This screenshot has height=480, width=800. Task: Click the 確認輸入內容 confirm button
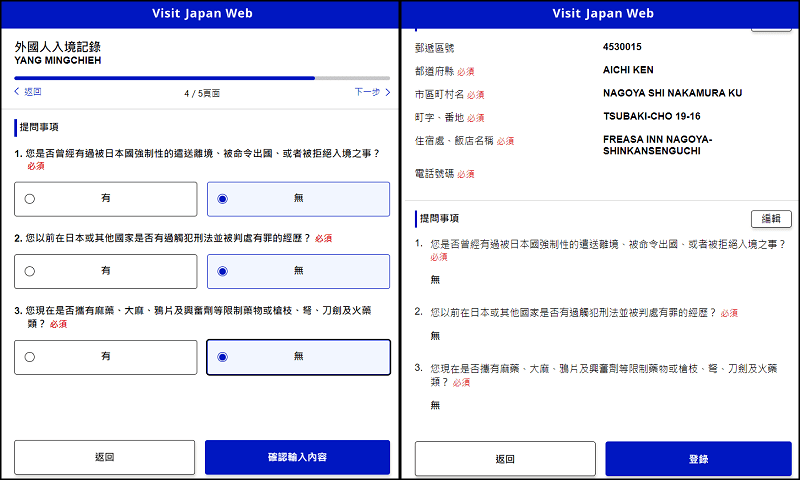coord(297,457)
